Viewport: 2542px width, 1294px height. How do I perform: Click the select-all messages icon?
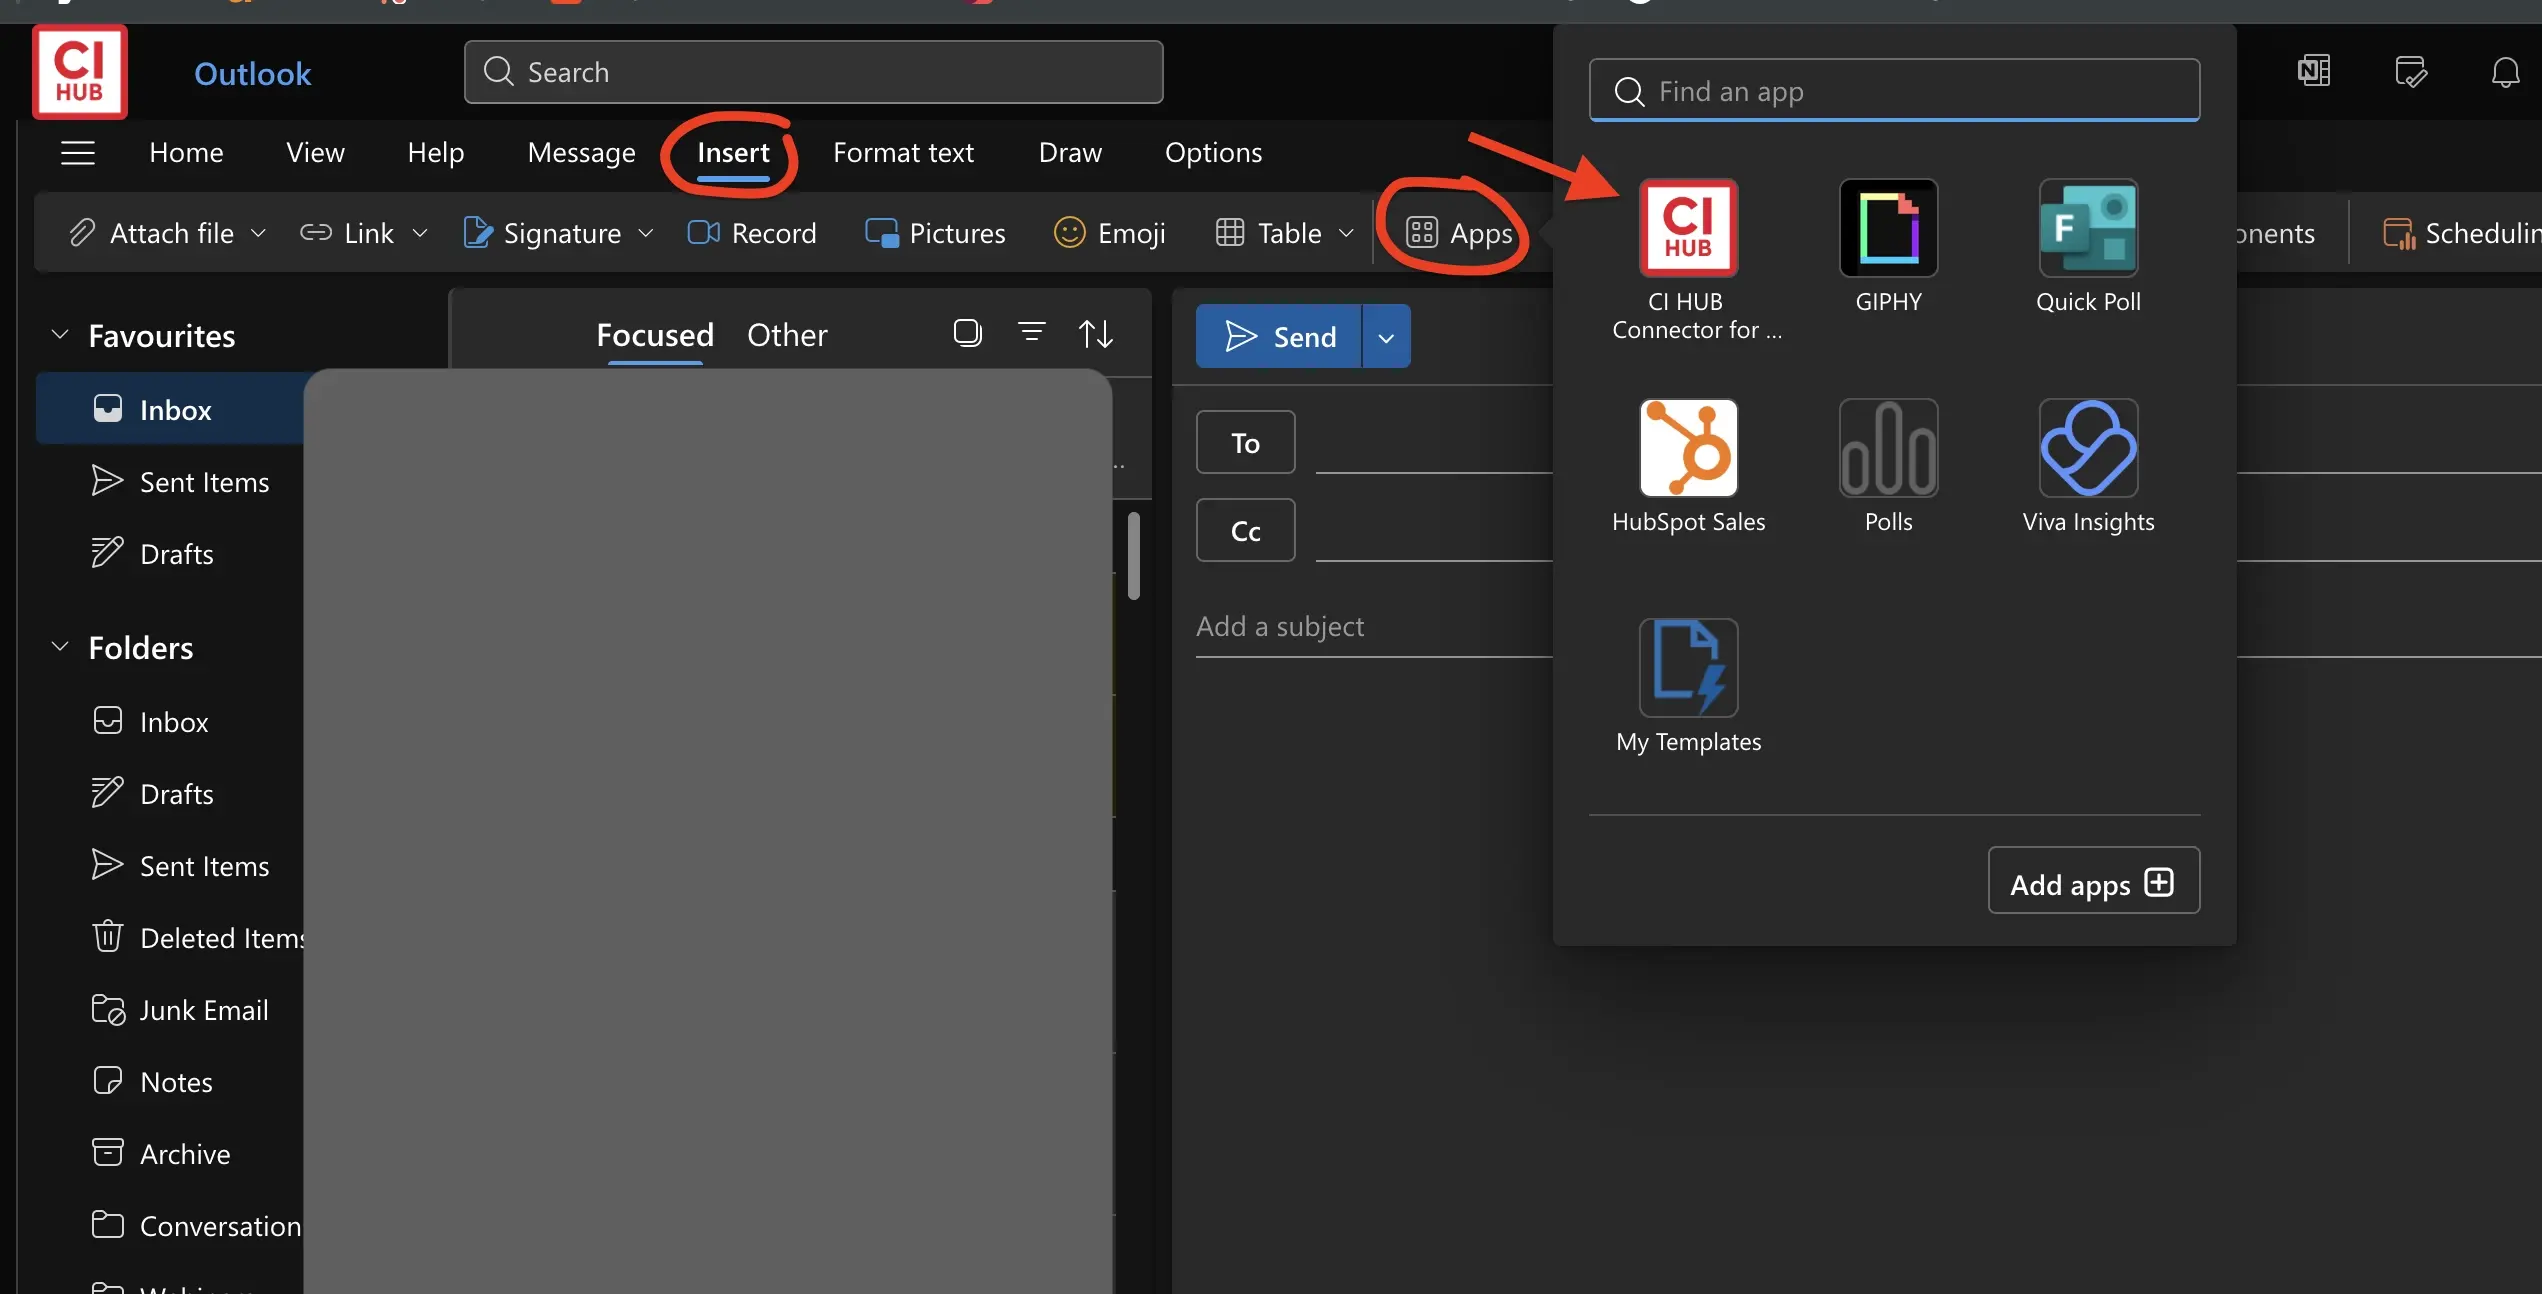tap(967, 333)
